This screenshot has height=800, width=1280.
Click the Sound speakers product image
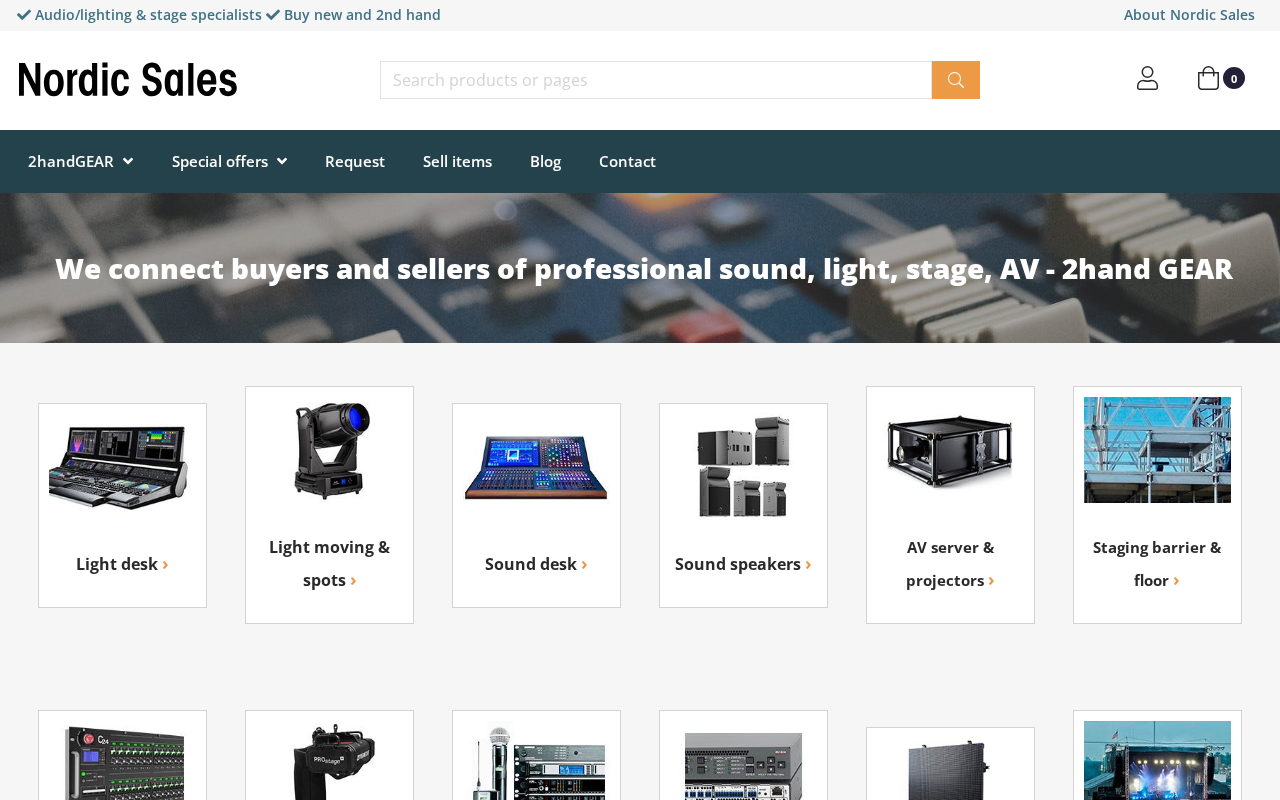click(743, 467)
